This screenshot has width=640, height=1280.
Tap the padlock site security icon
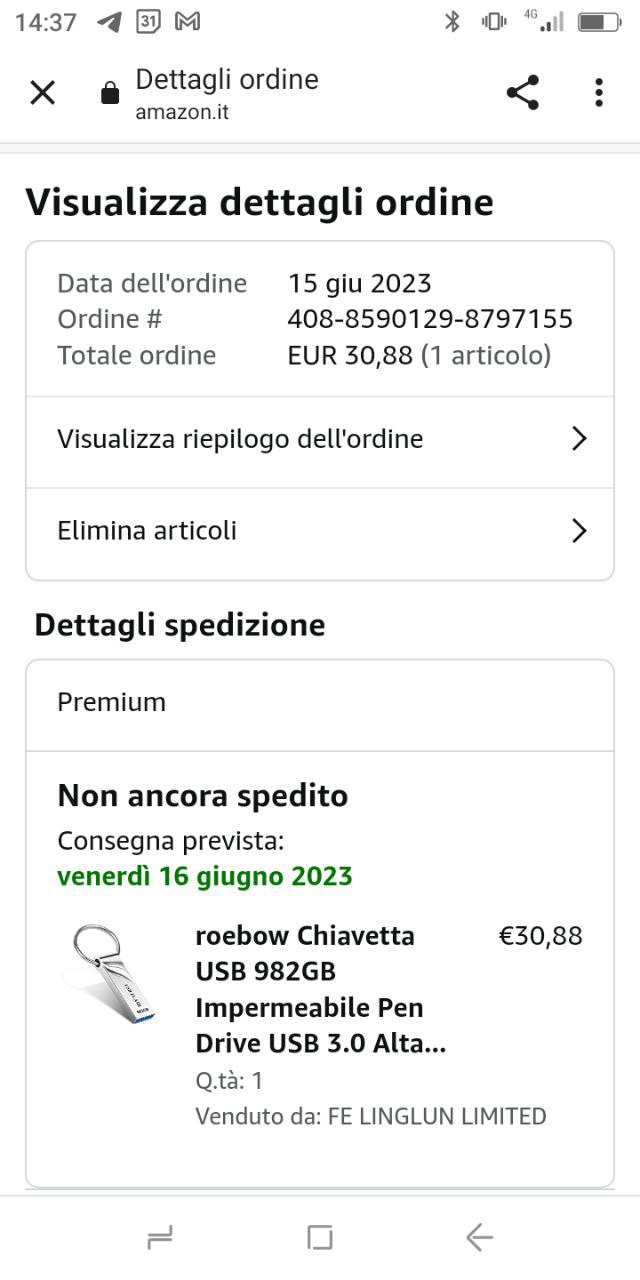110,94
